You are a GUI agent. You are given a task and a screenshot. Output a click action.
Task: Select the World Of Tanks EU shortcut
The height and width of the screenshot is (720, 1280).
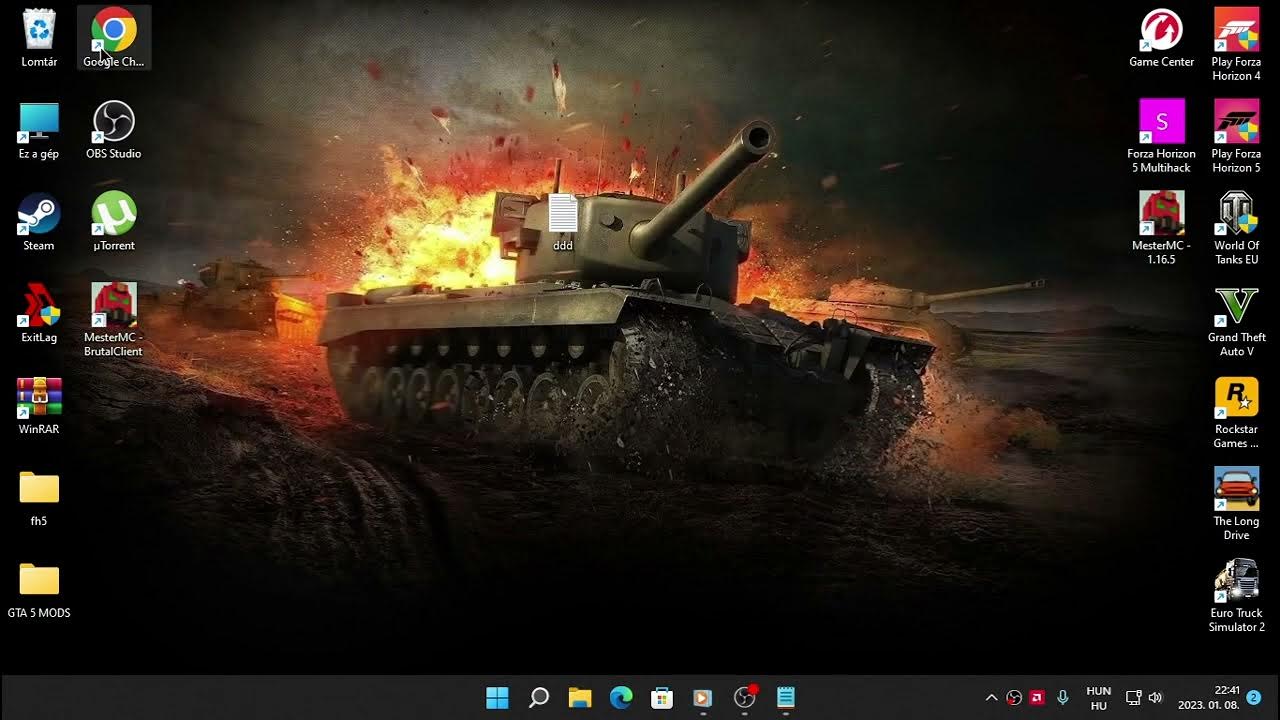point(1236,228)
